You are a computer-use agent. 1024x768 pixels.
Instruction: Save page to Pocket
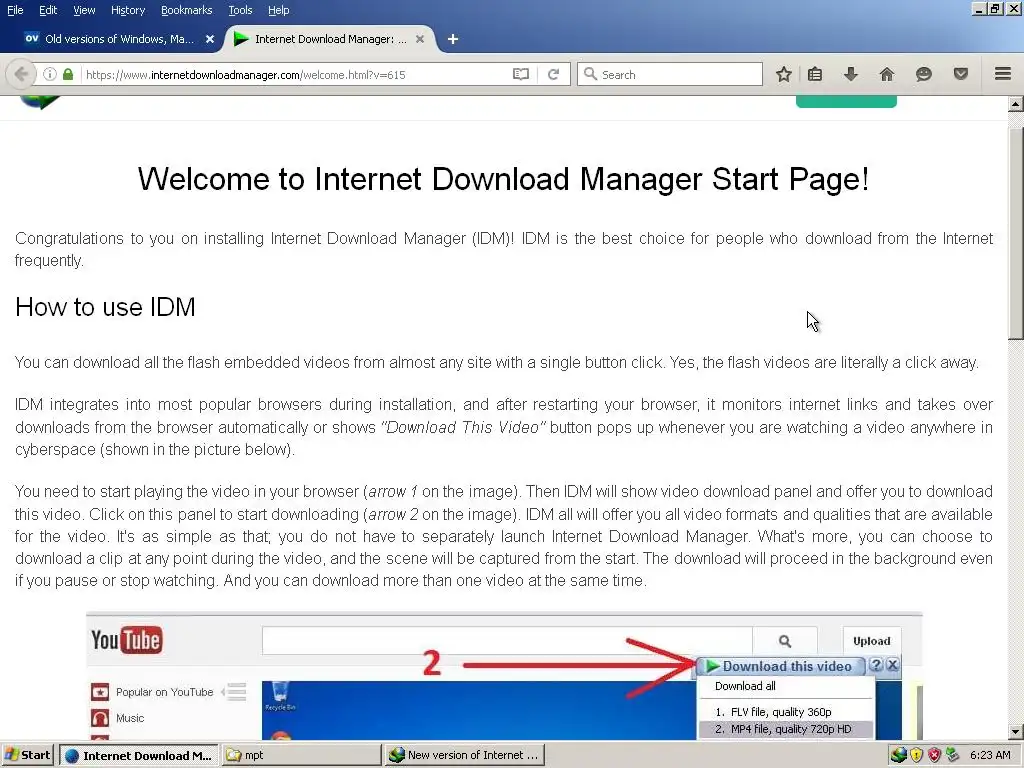click(x=961, y=74)
